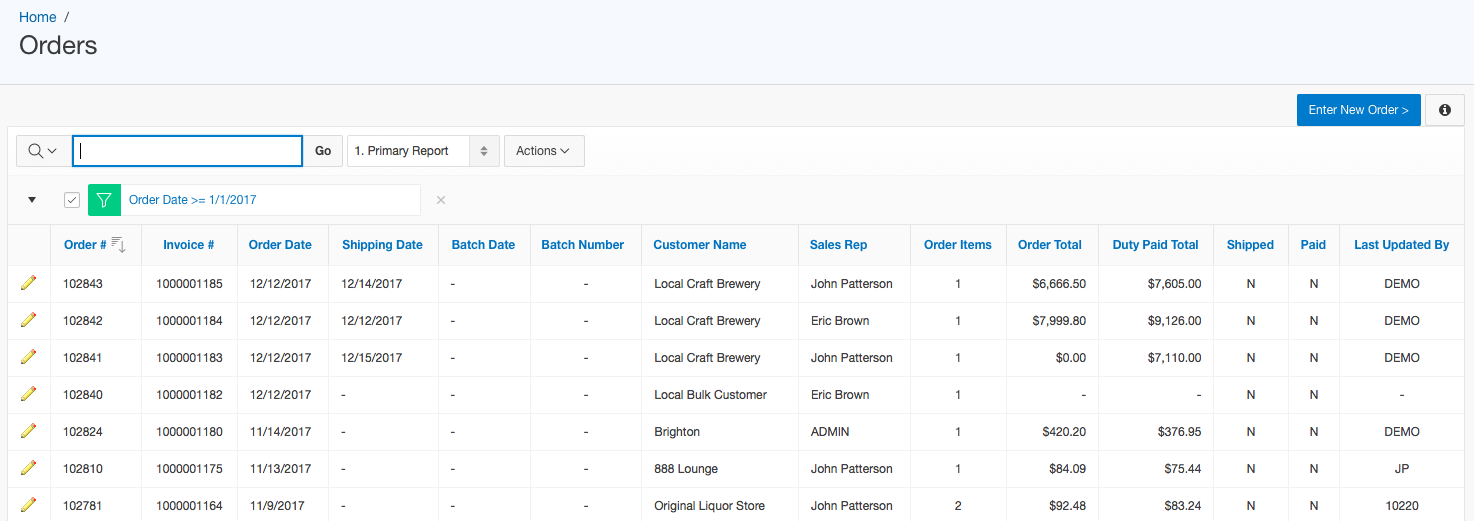Screen dimensions: 1474x521
Task: Edit order 102842 using its pencil icon
Action: [x=28, y=320]
